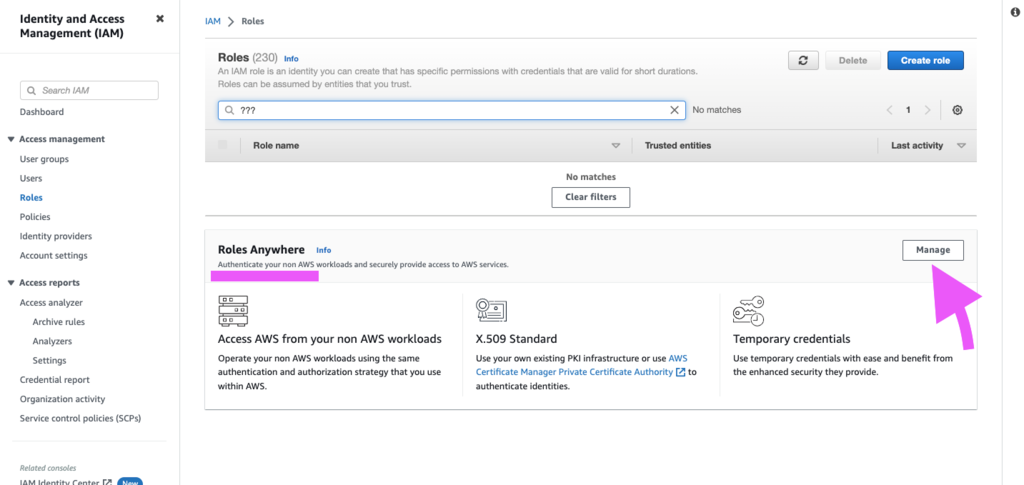Click the X.509 certificate icon
The image size is (1024, 485).
pyautogui.click(x=491, y=311)
